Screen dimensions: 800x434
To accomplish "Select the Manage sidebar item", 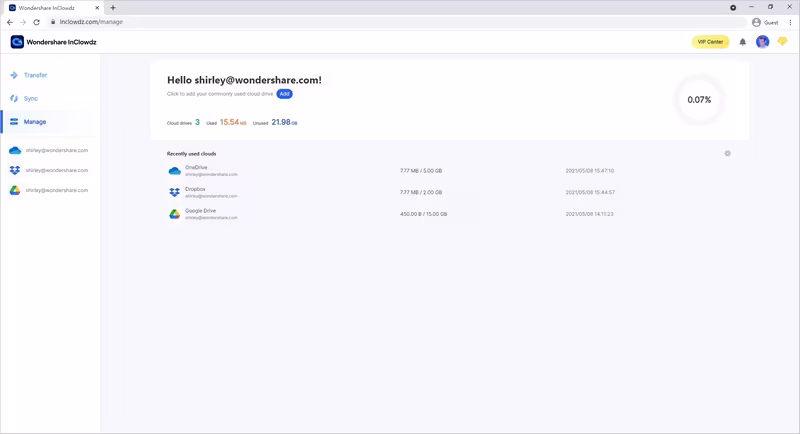I will pyautogui.click(x=34, y=122).
